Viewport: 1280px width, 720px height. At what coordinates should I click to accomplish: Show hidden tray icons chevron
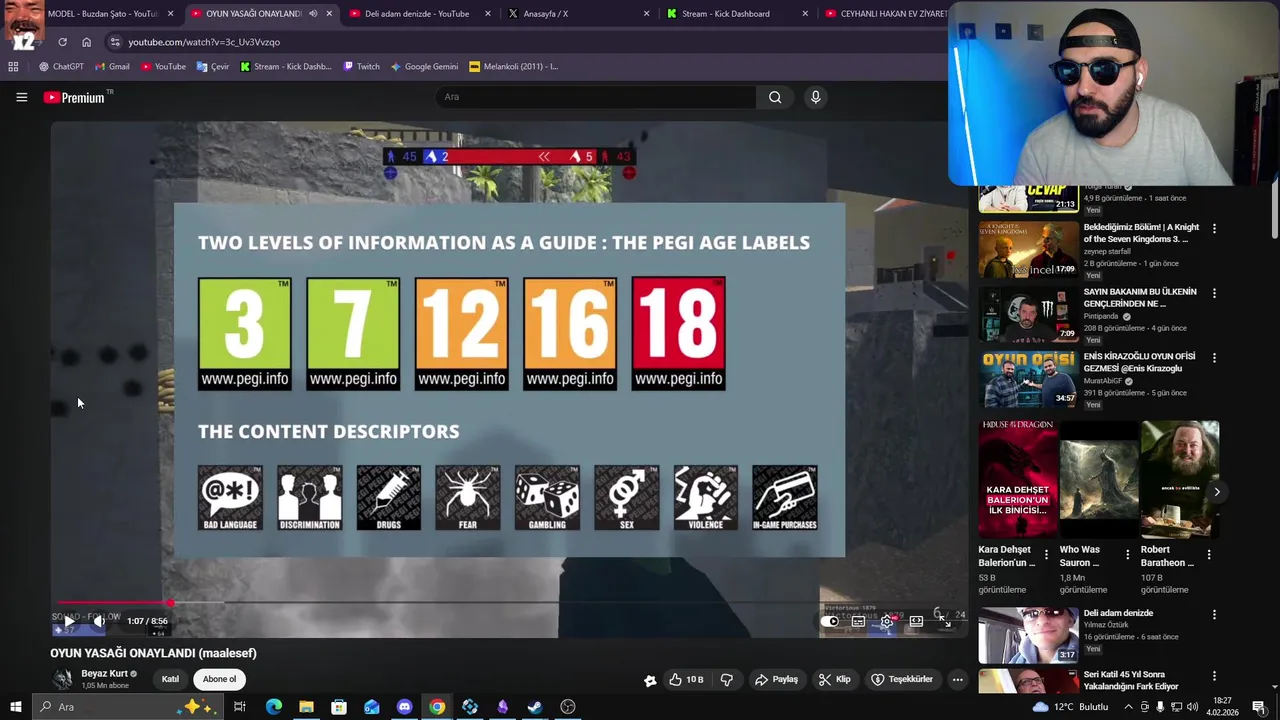click(1129, 707)
